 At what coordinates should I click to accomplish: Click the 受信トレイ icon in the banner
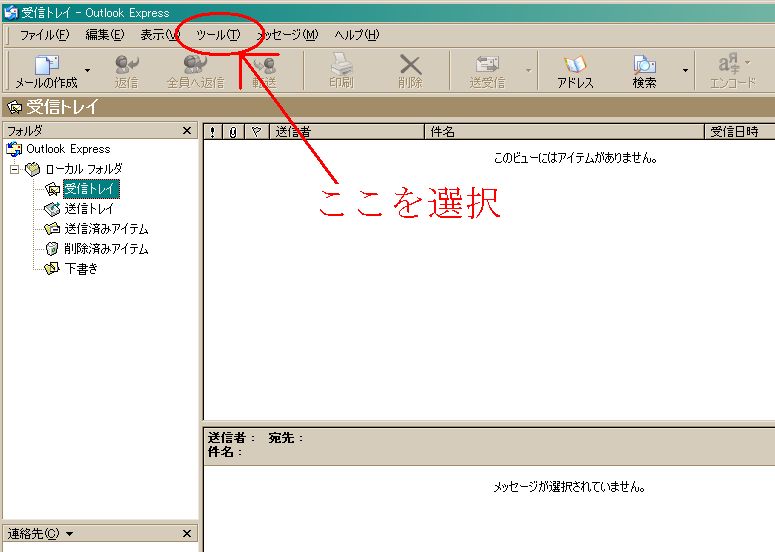14,107
